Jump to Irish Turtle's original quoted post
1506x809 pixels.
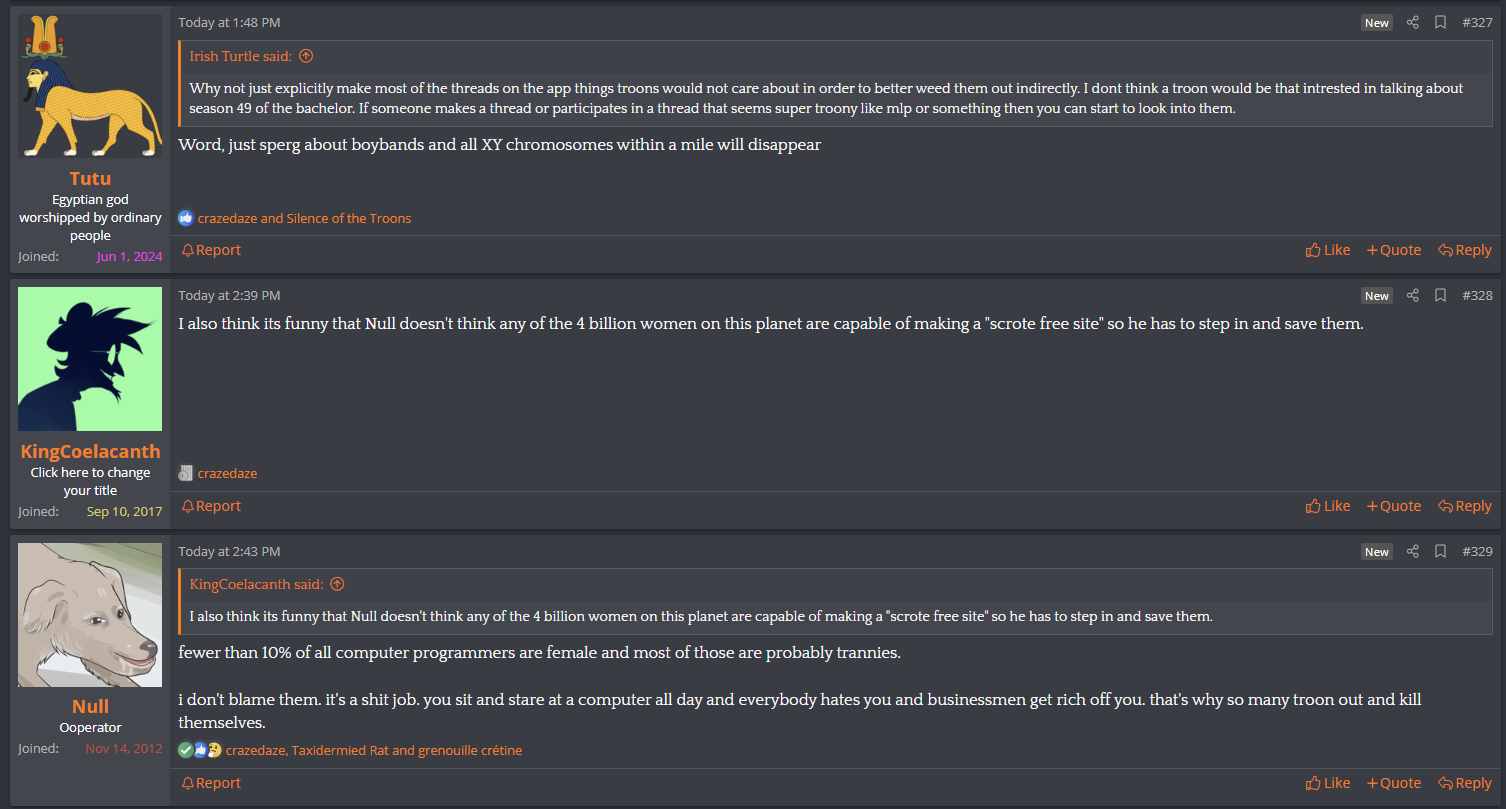click(x=306, y=56)
